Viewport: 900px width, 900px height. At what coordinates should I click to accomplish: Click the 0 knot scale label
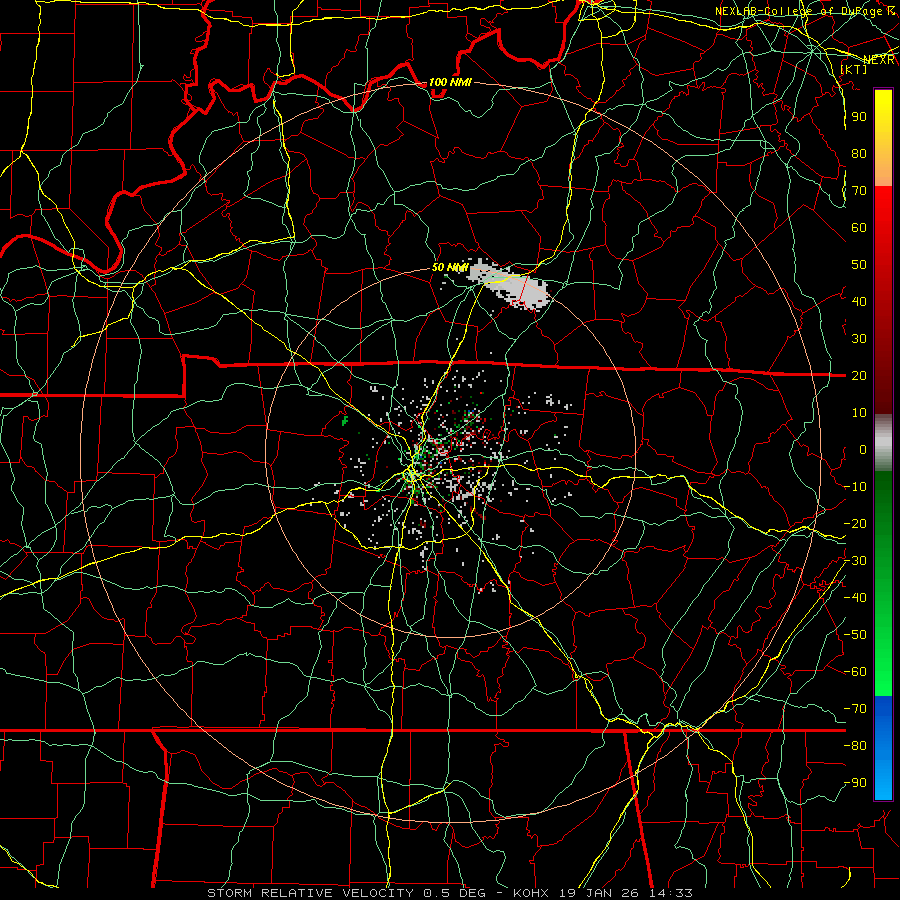[x=863, y=449]
